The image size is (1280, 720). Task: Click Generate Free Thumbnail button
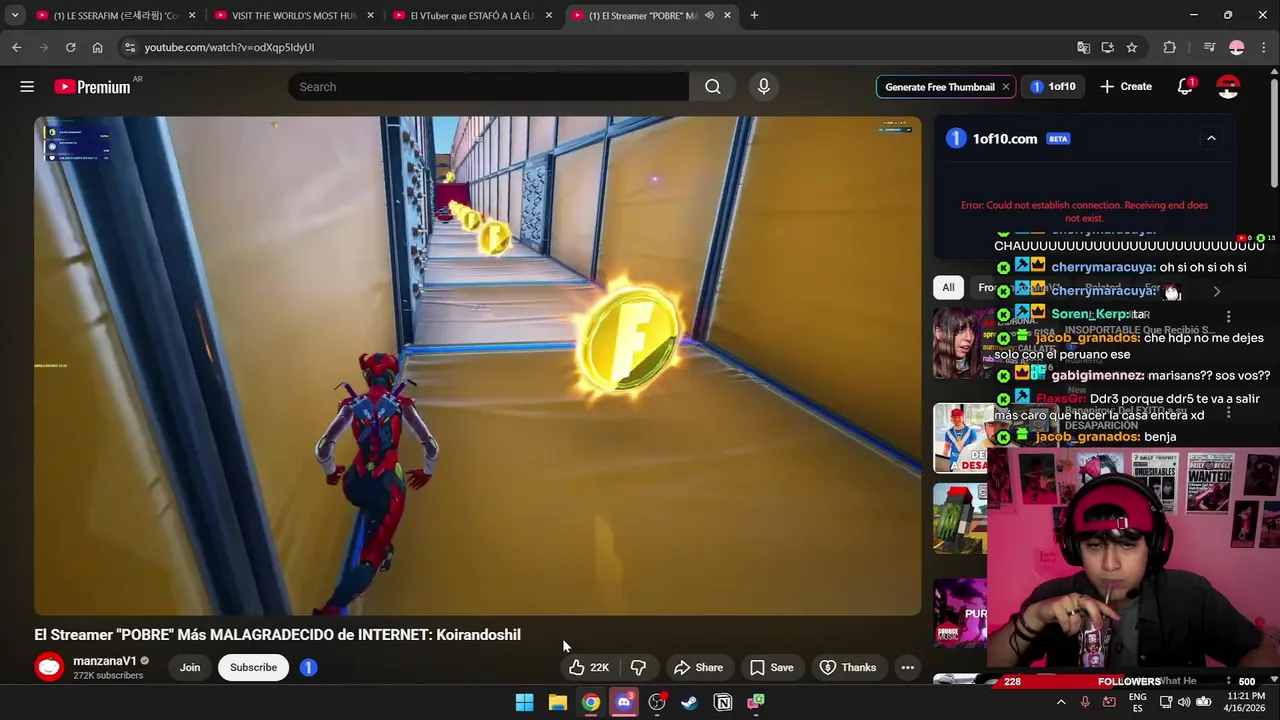939,87
